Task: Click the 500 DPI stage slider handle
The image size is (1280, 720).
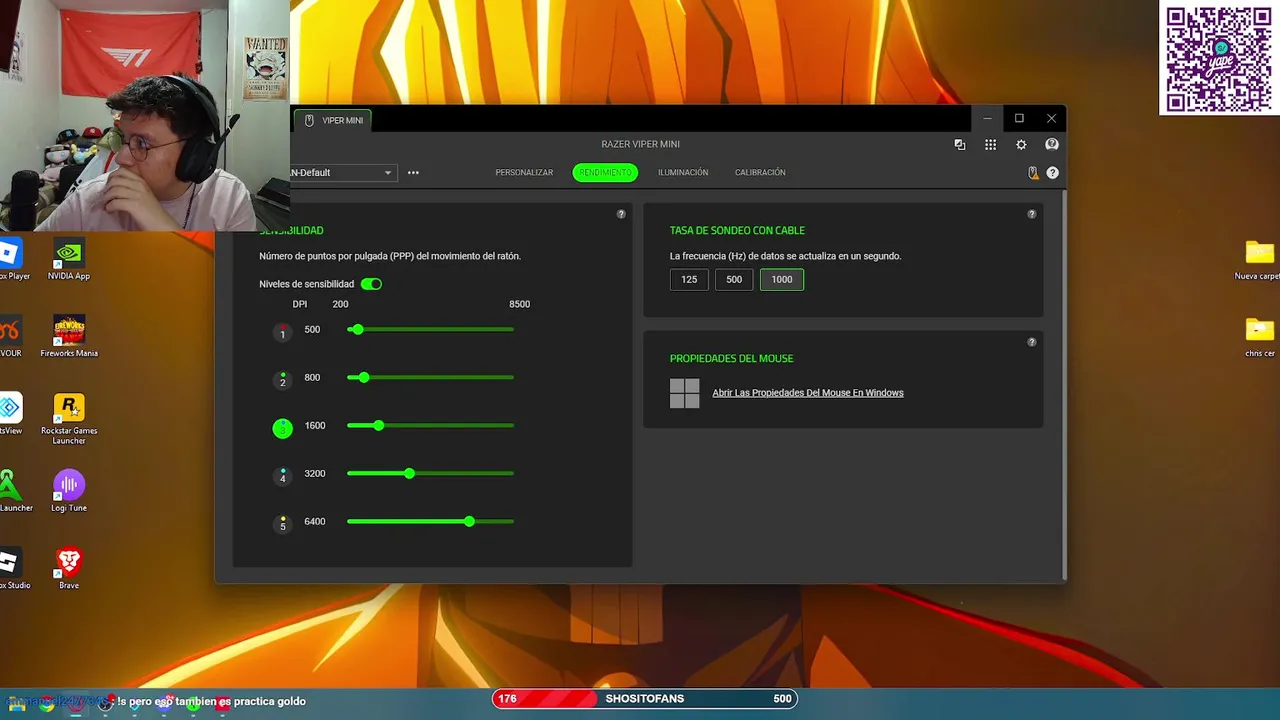Action: tap(357, 329)
